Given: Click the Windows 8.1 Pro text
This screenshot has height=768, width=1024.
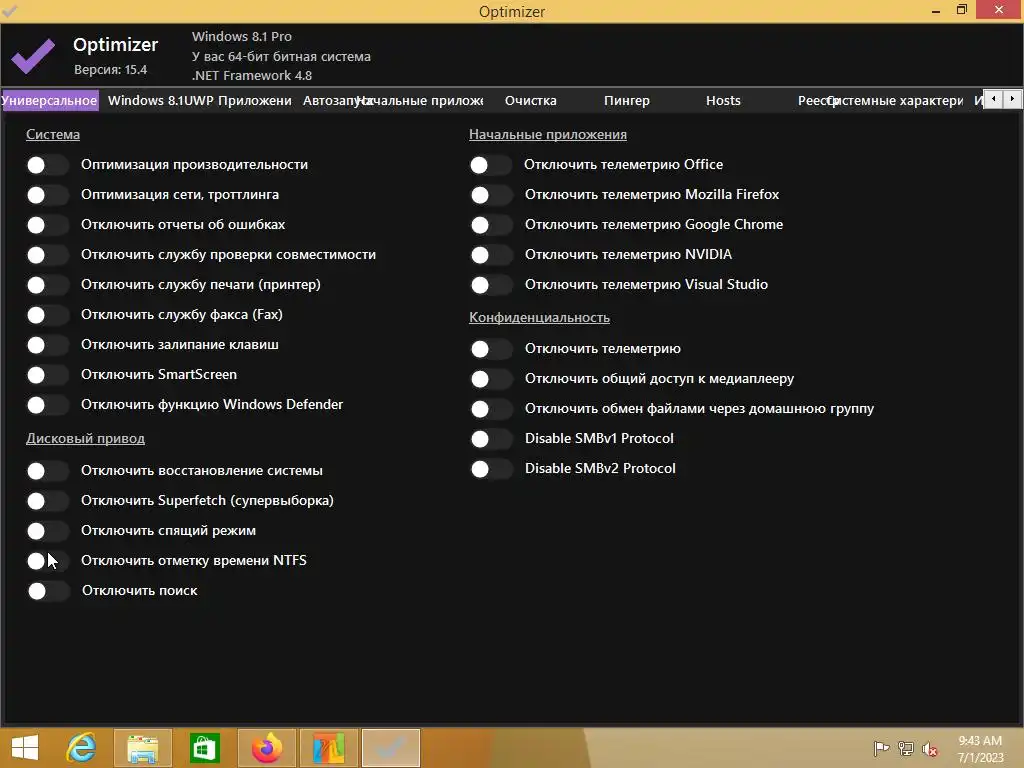Looking at the screenshot, I should coord(242,37).
